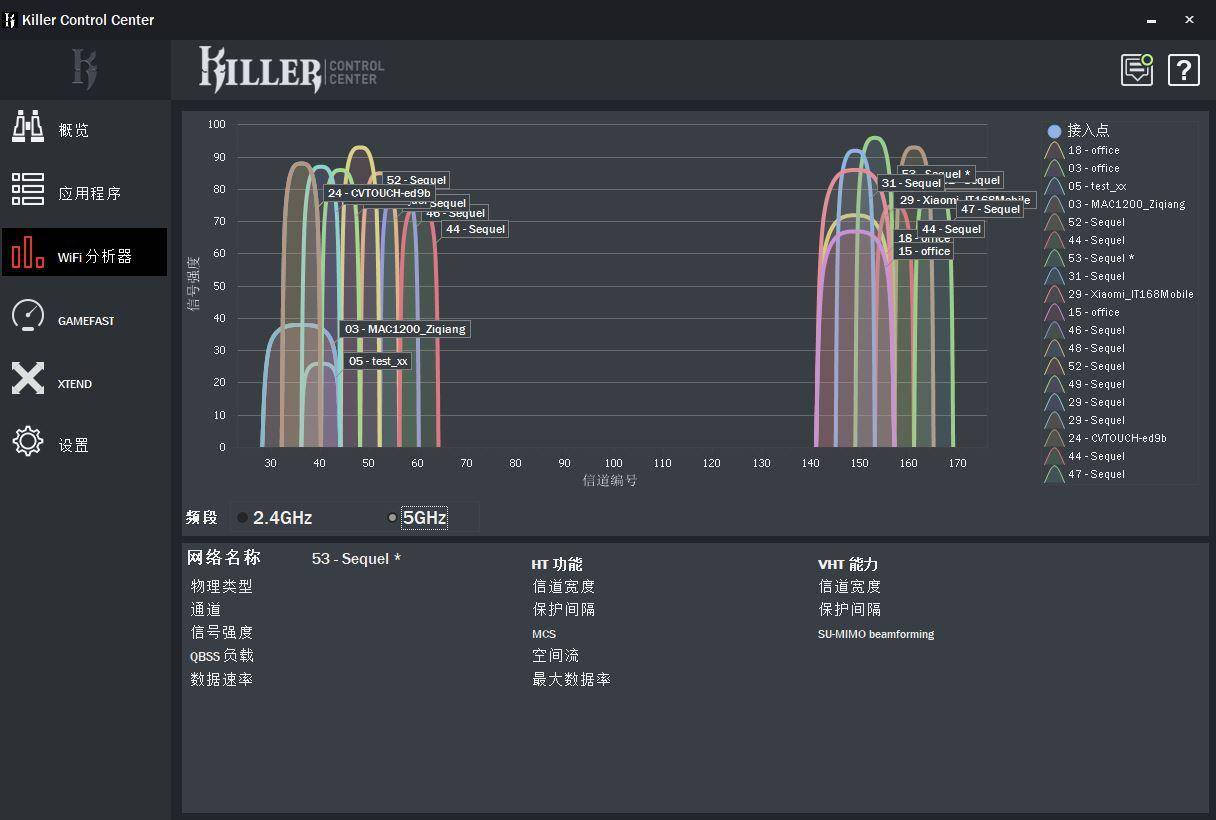Open the system menu via title bar Killer icon
This screenshot has height=820, width=1216.
[10, 19]
